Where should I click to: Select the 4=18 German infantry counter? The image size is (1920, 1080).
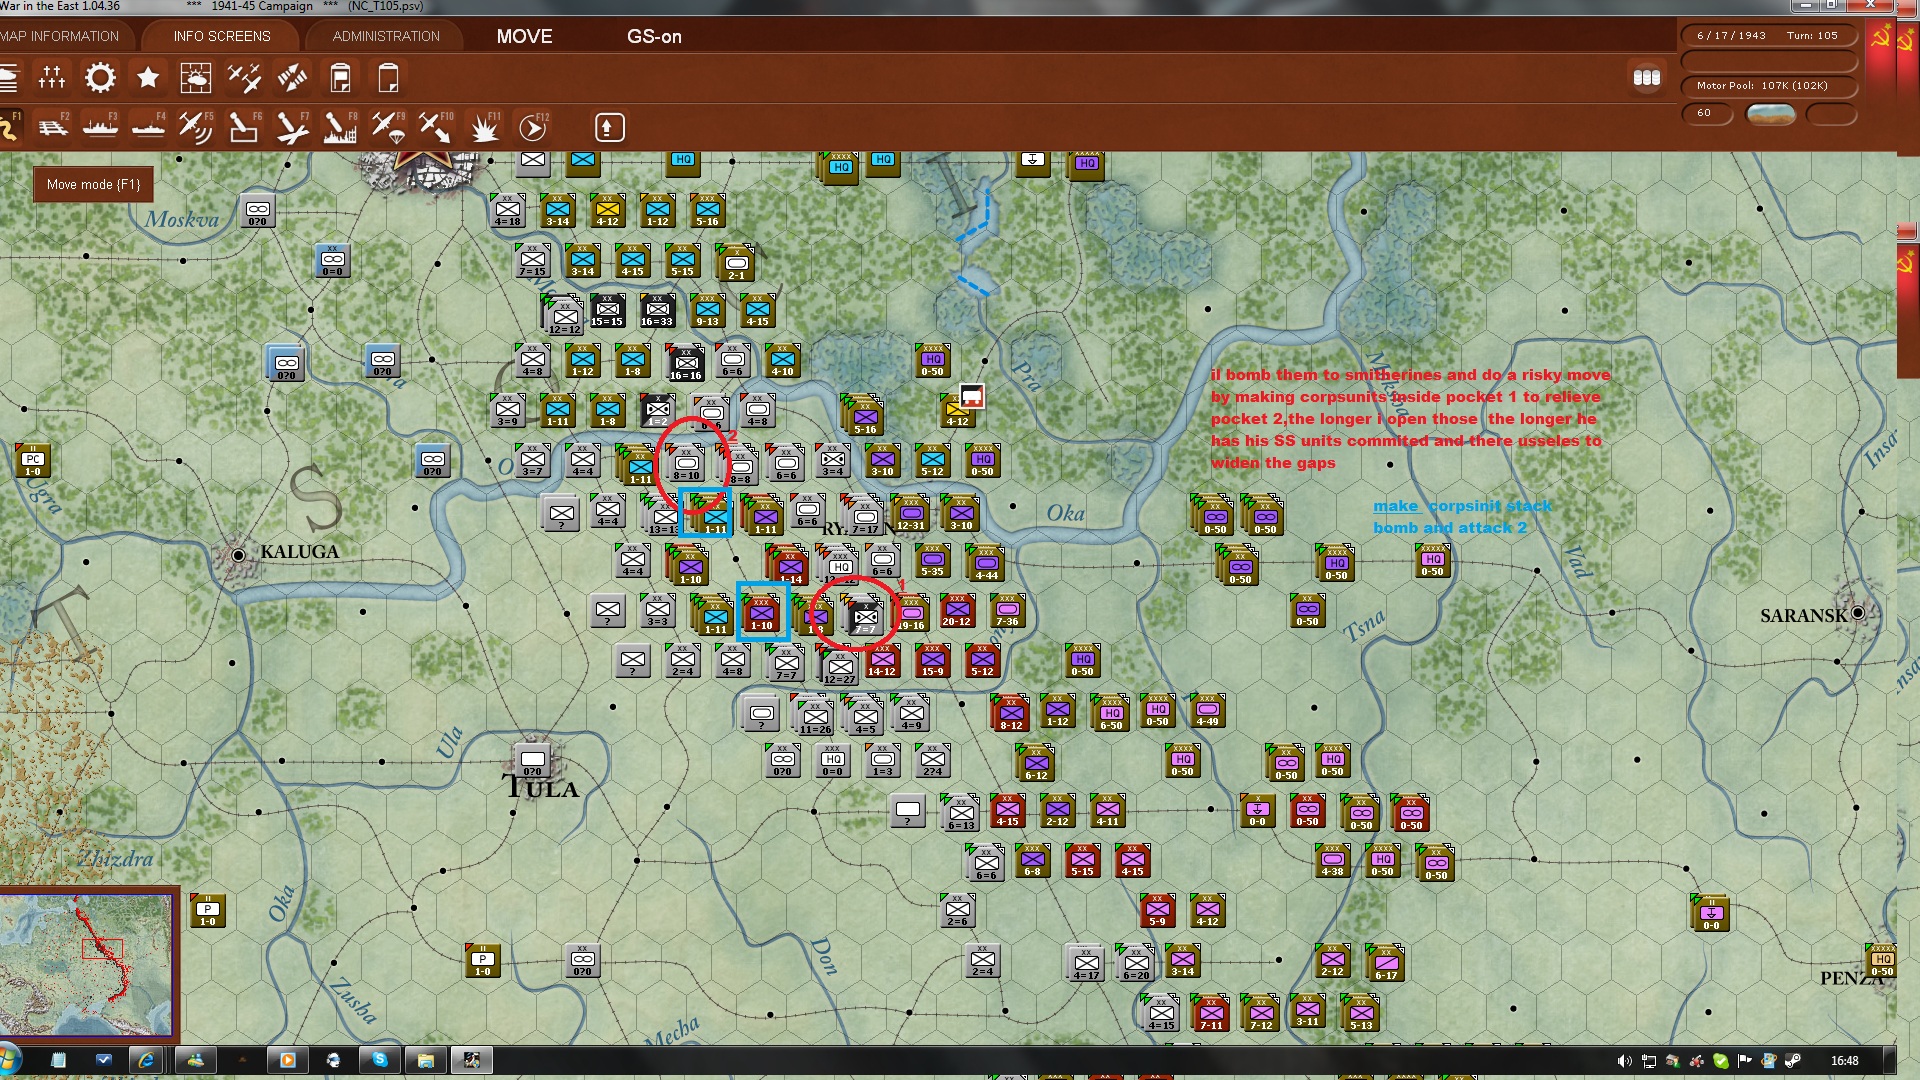pos(508,211)
